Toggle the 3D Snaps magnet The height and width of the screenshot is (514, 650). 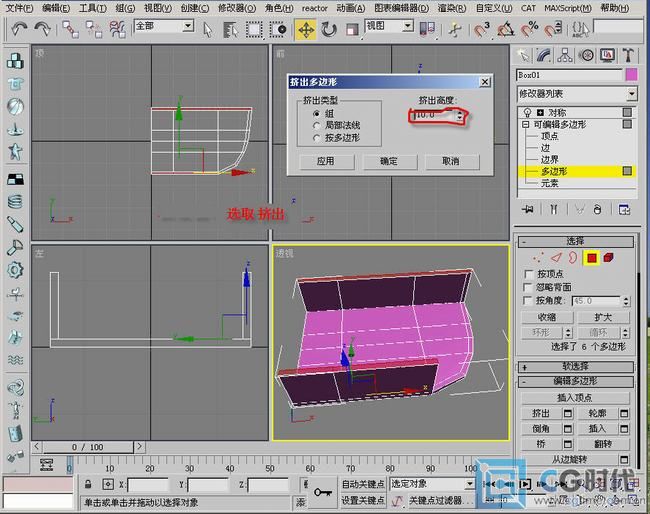pyautogui.click(x=482, y=30)
